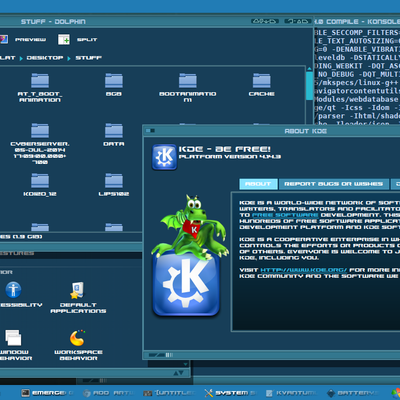The image size is (400, 400).
Task: Click Konsole line '/parser -Ihtml/shade'
Action: click(357, 116)
